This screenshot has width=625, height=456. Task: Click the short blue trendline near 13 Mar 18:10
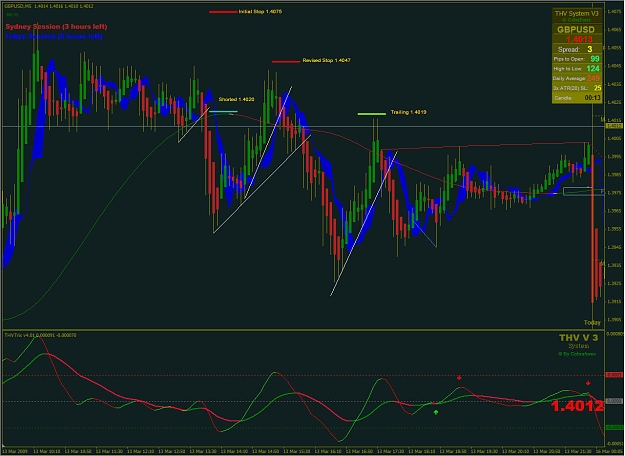tap(425, 235)
